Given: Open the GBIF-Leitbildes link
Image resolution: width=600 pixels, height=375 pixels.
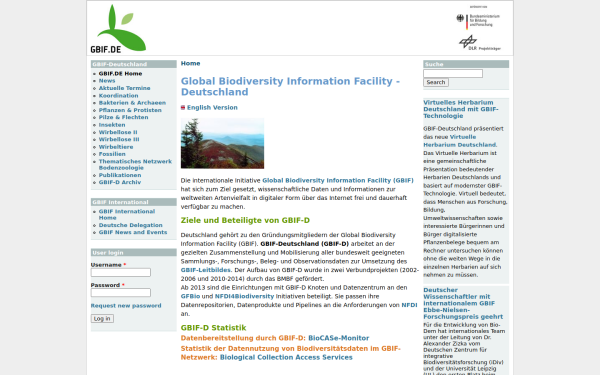Looking at the screenshot, I should (206, 270).
